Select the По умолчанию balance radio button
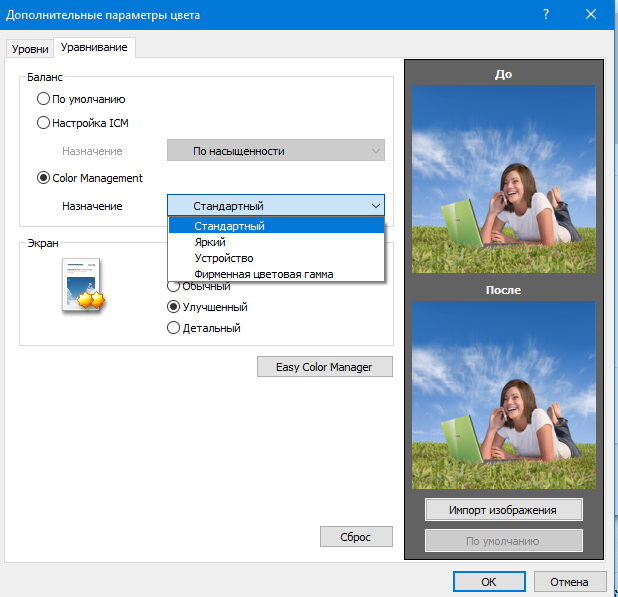 [x=43, y=99]
